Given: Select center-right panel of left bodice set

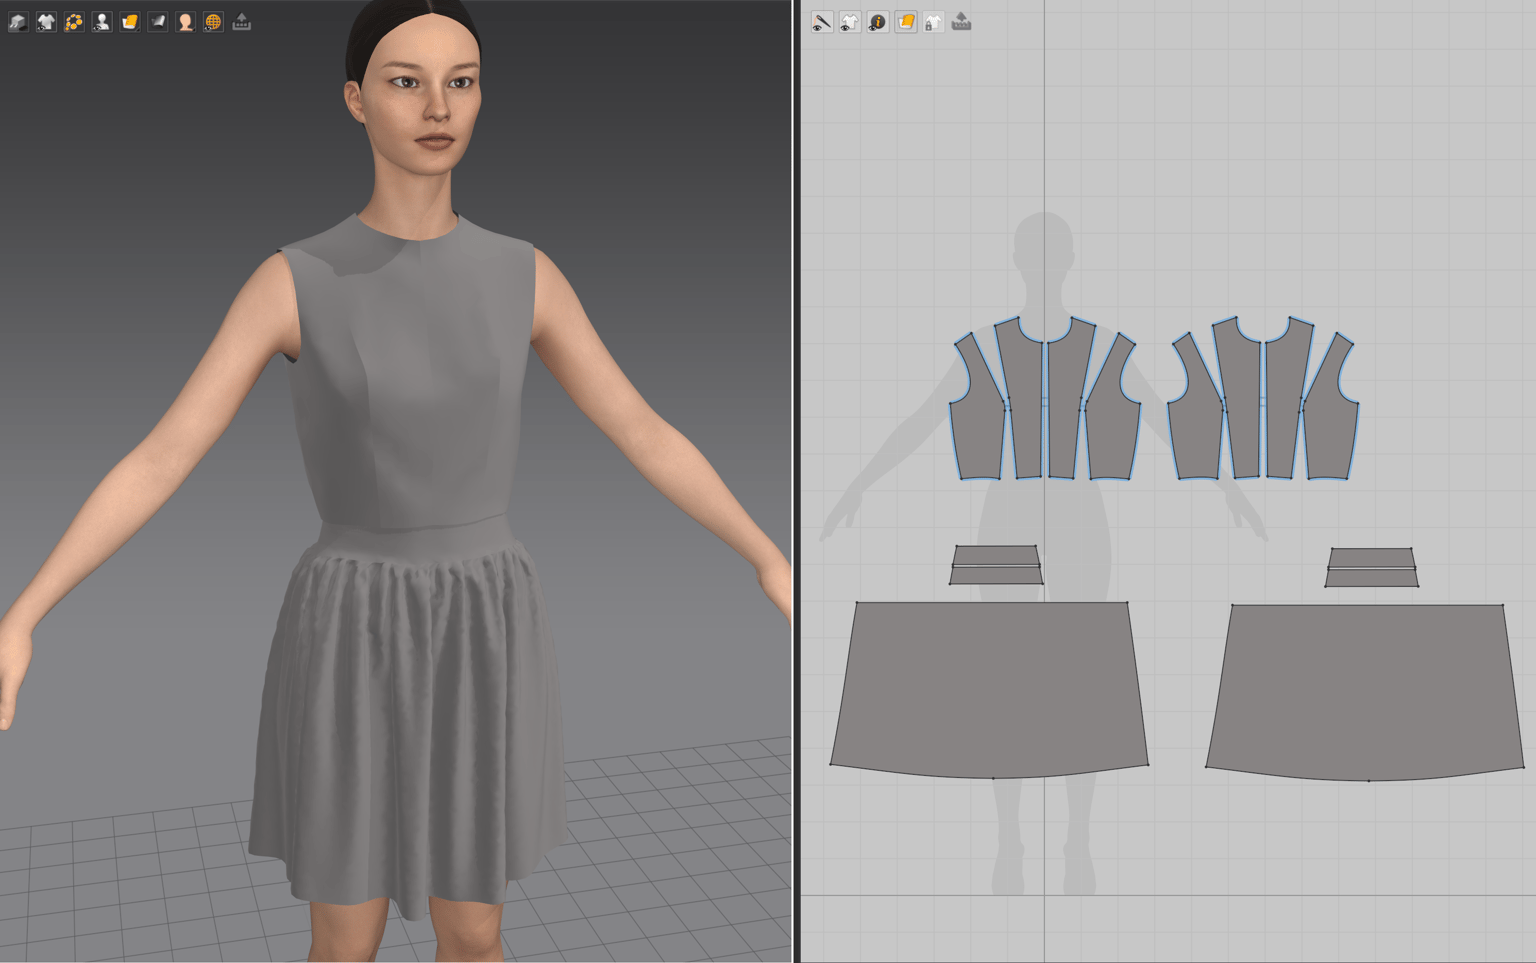Looking at the screenshot, I should 1069,400.
